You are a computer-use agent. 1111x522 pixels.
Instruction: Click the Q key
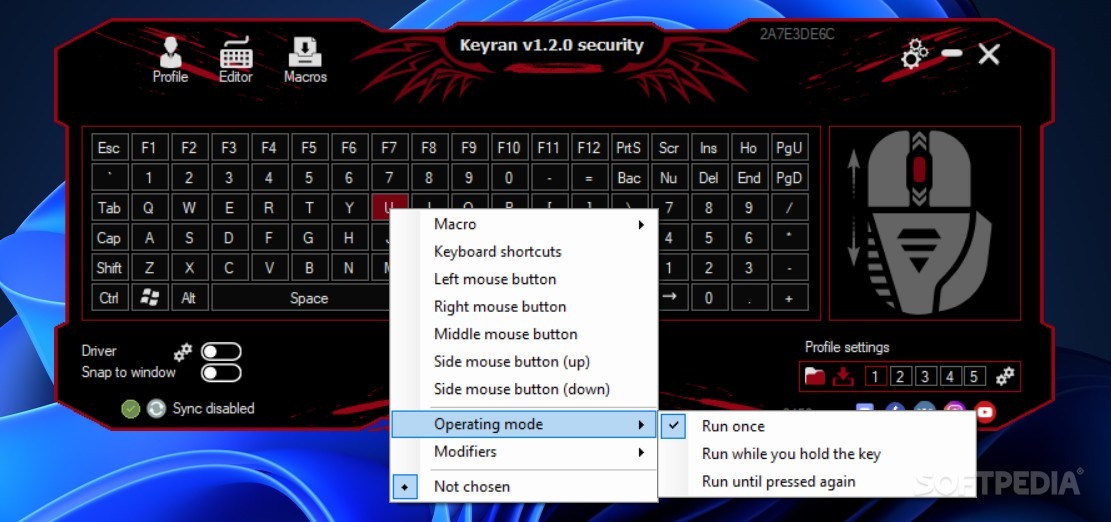(149, 208)
